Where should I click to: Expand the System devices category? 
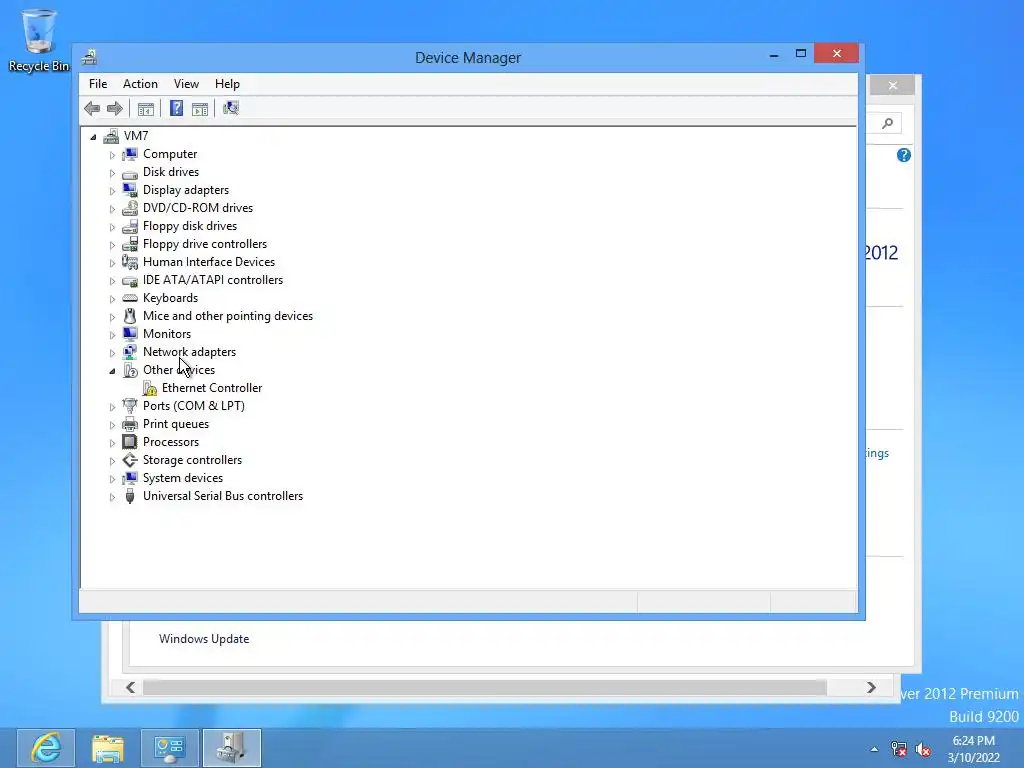tap(112, 479)
